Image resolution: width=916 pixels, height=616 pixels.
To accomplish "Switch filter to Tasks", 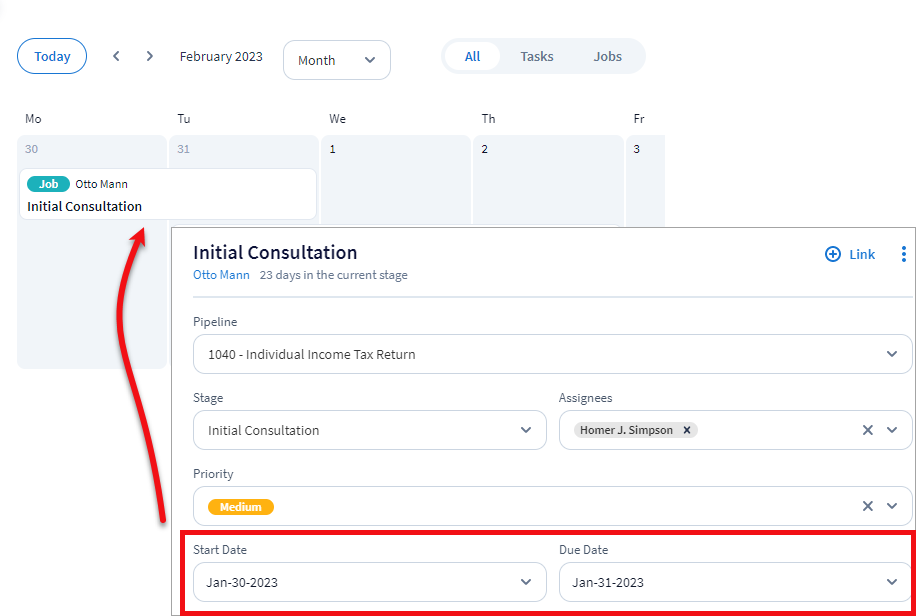I will point(537,56).
